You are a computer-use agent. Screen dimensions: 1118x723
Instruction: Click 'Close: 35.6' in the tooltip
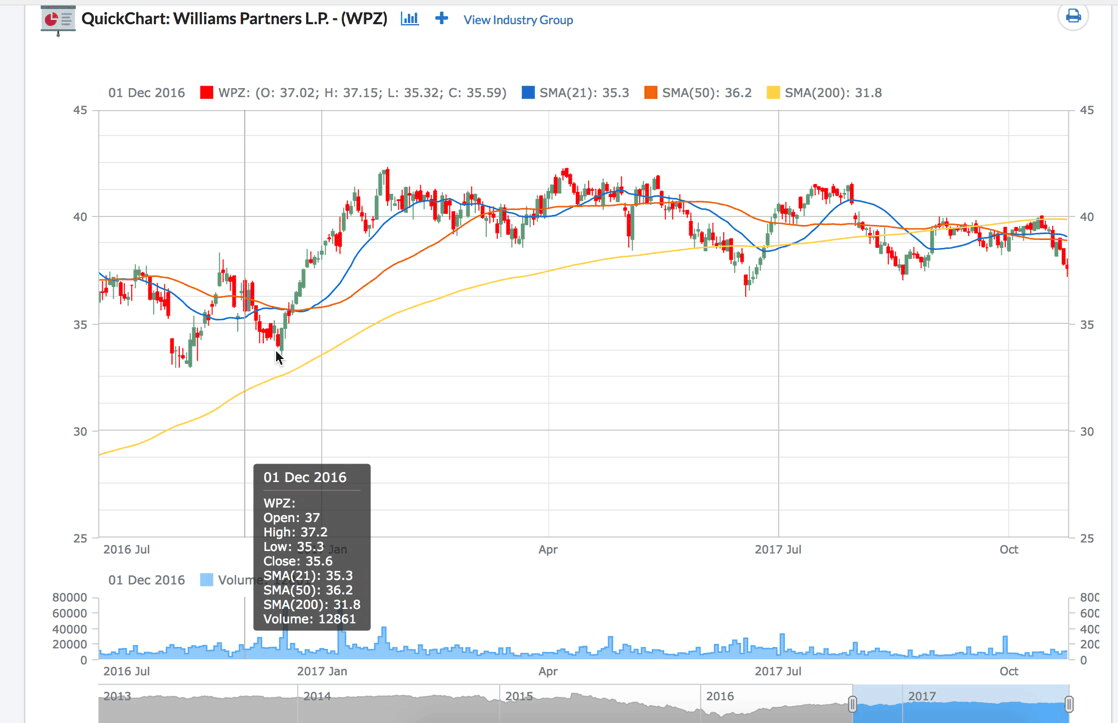tap(298, 561)
